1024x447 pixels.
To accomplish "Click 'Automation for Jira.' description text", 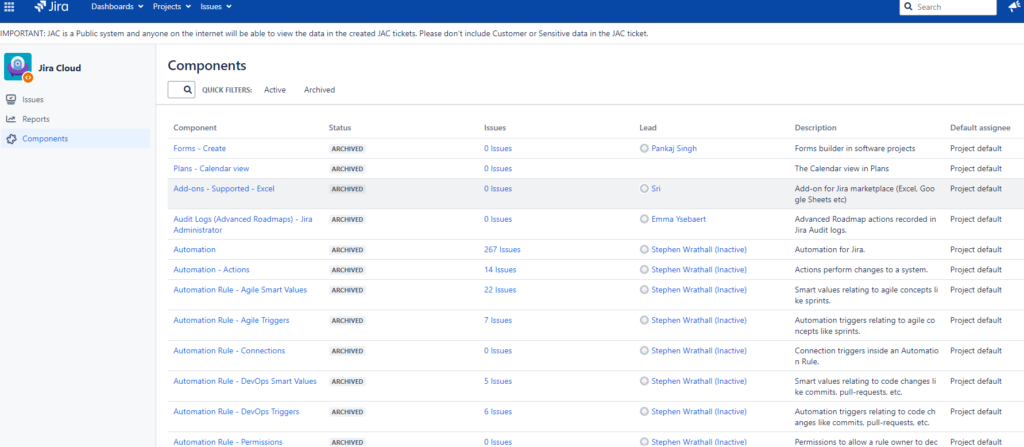I will 829,250.
